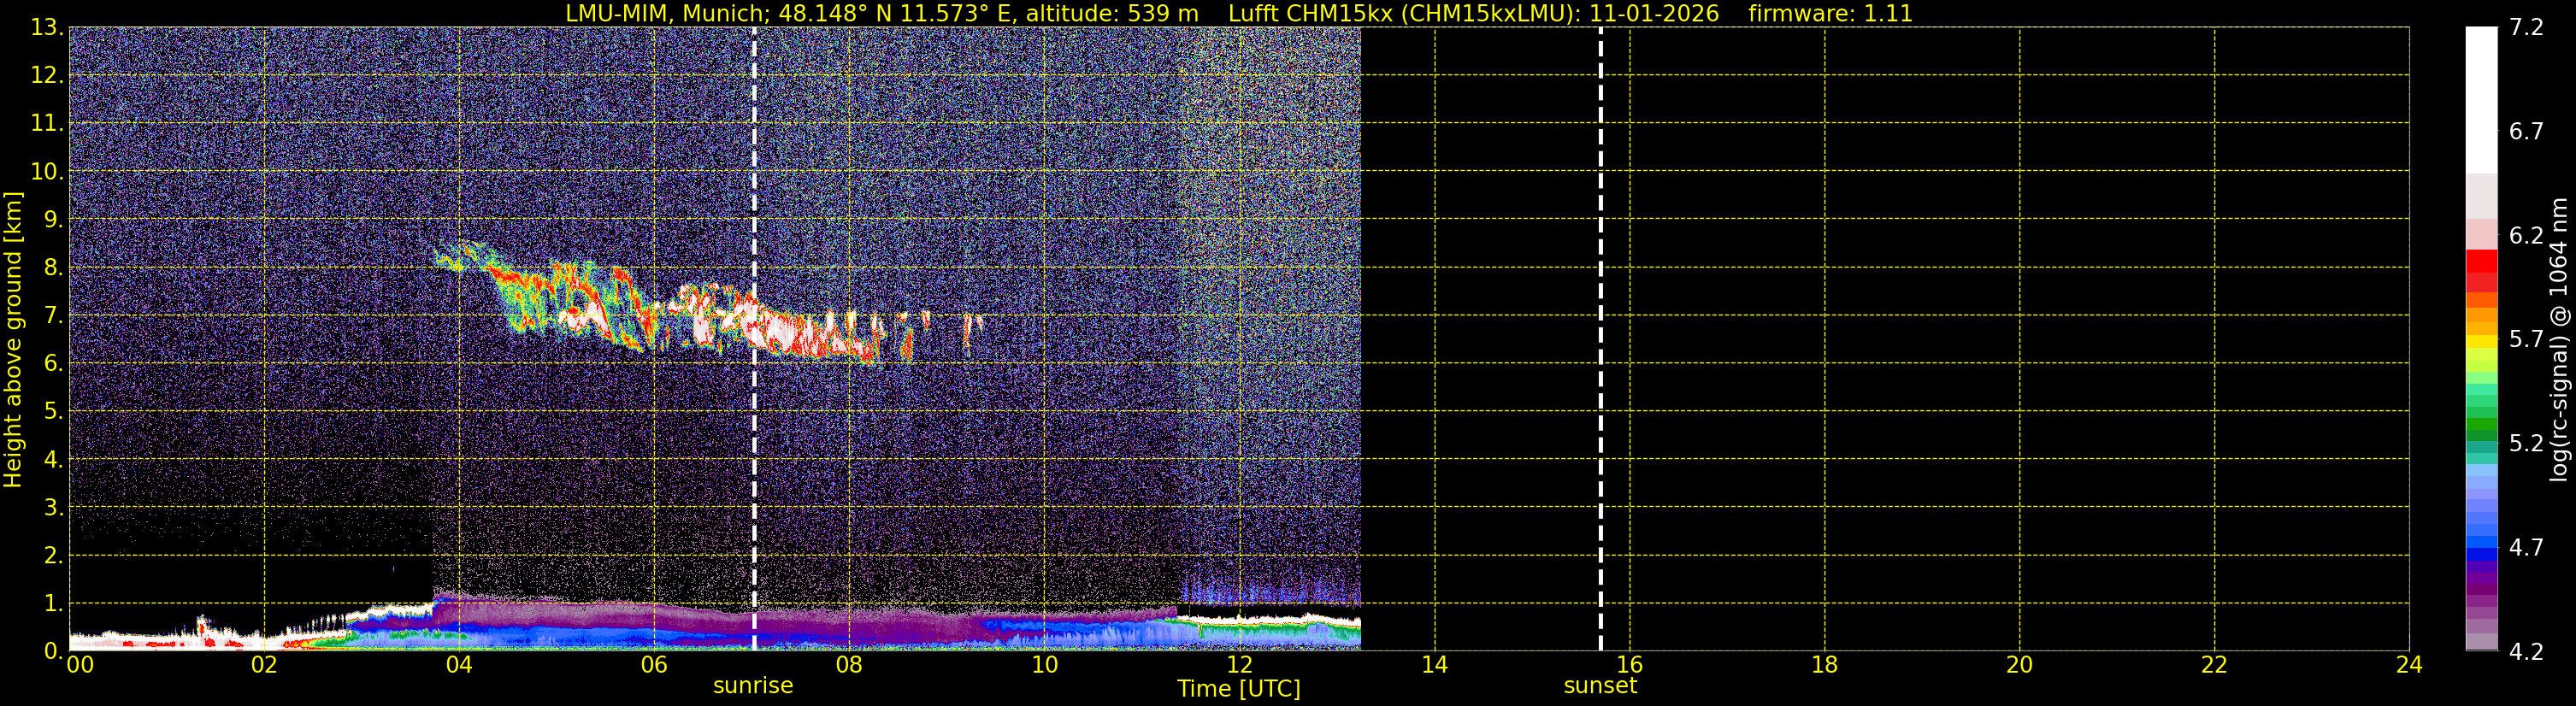Click the '6.' height axis tick label

pyautogui.click(x=53, y=363)
